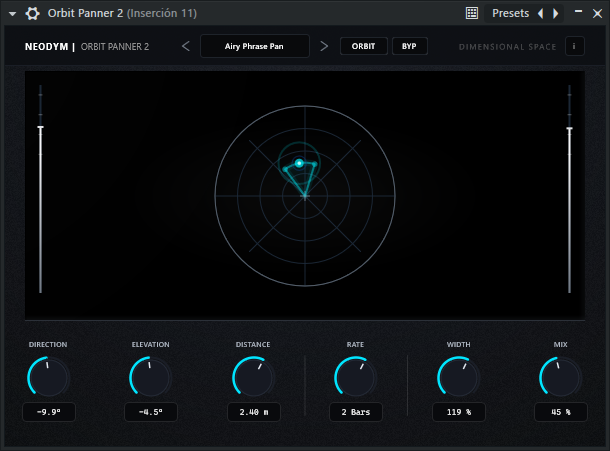The image size is (610, 451).
Task: Click the mix value field 45 %
Action: pos(561,412)
